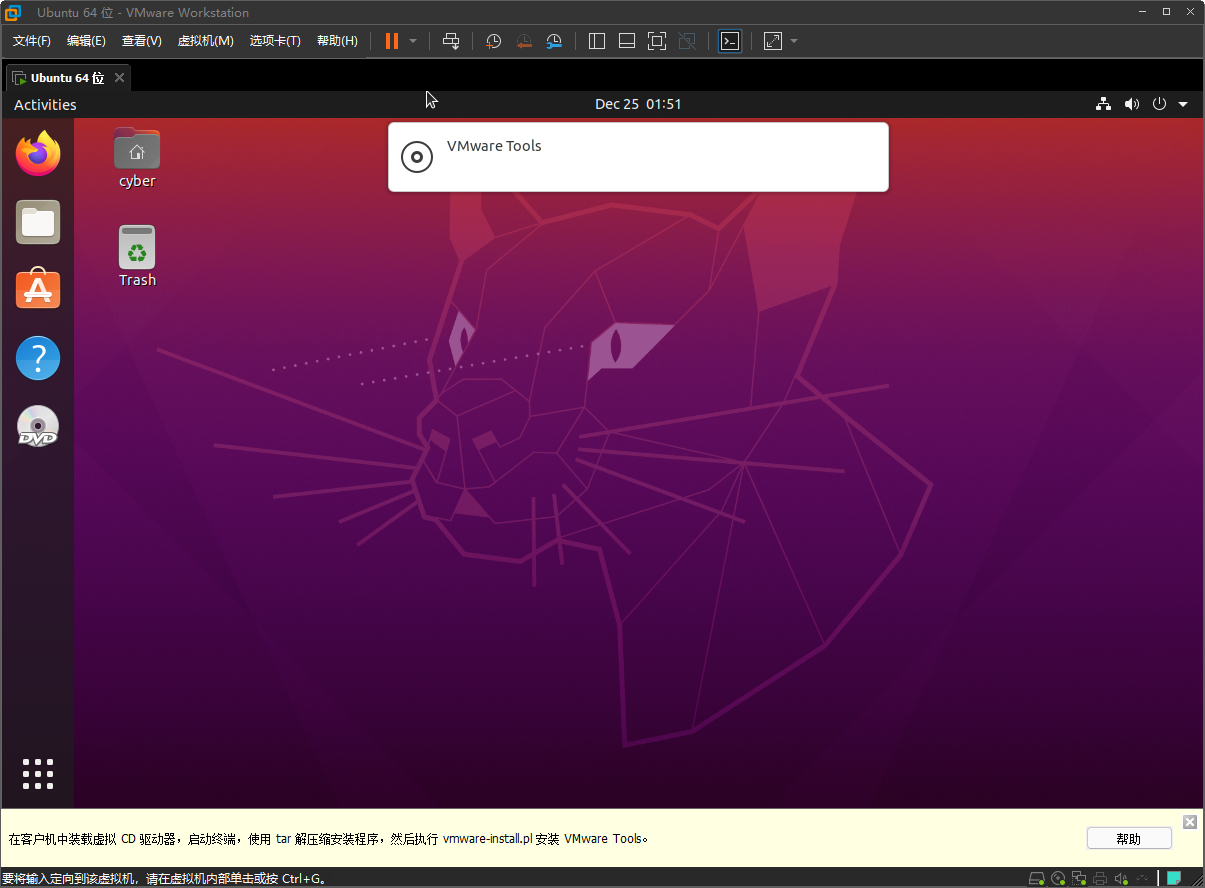This screenshot has width=1205, height=888.
Task: Open the 选项卡(T) menu
Action: point(275,41)
